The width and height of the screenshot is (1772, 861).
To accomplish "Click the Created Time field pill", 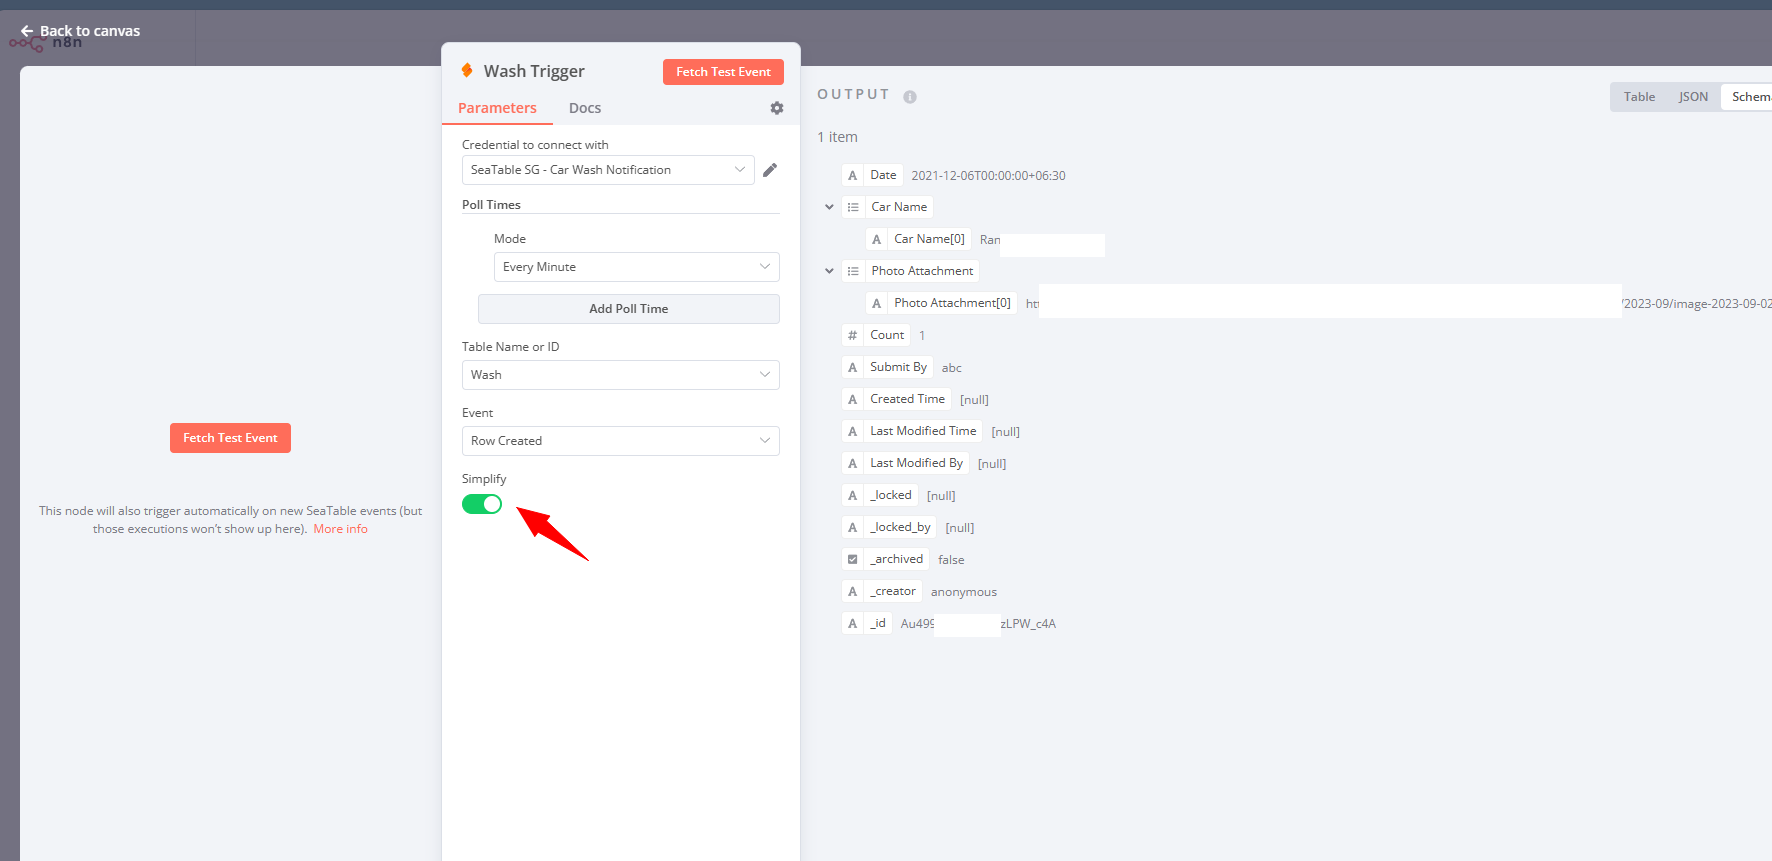I will click(896, 399).
